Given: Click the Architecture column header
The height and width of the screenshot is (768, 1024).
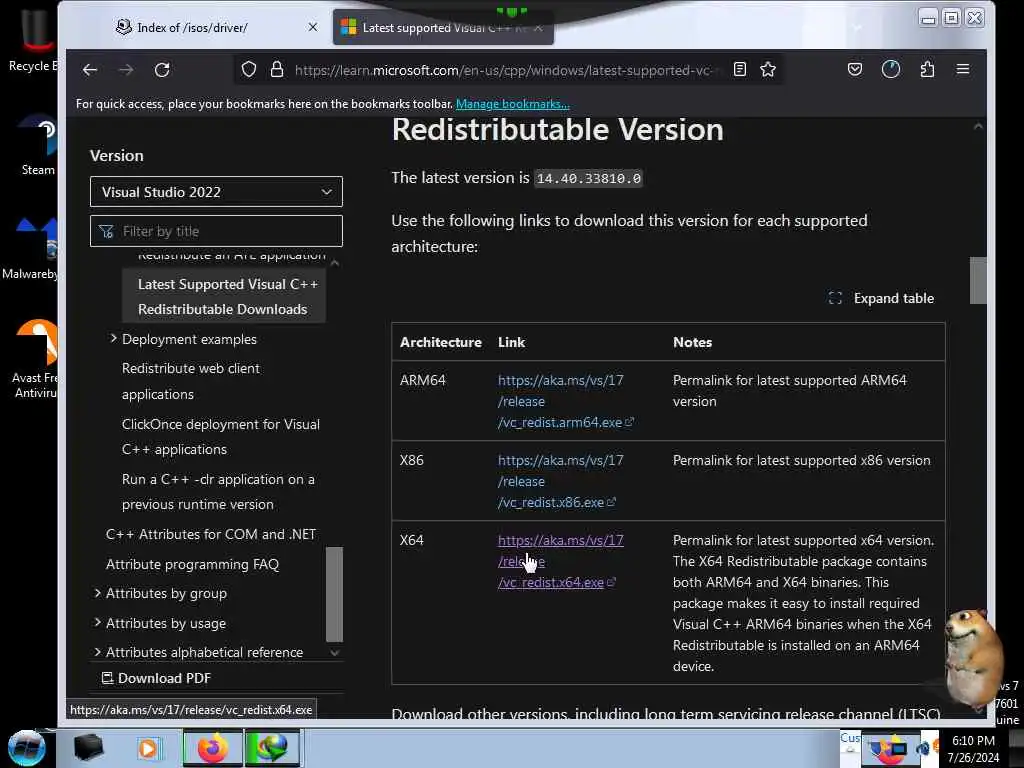Looking at the screenshot, I should pyautogui.click(x=441, y=342).
